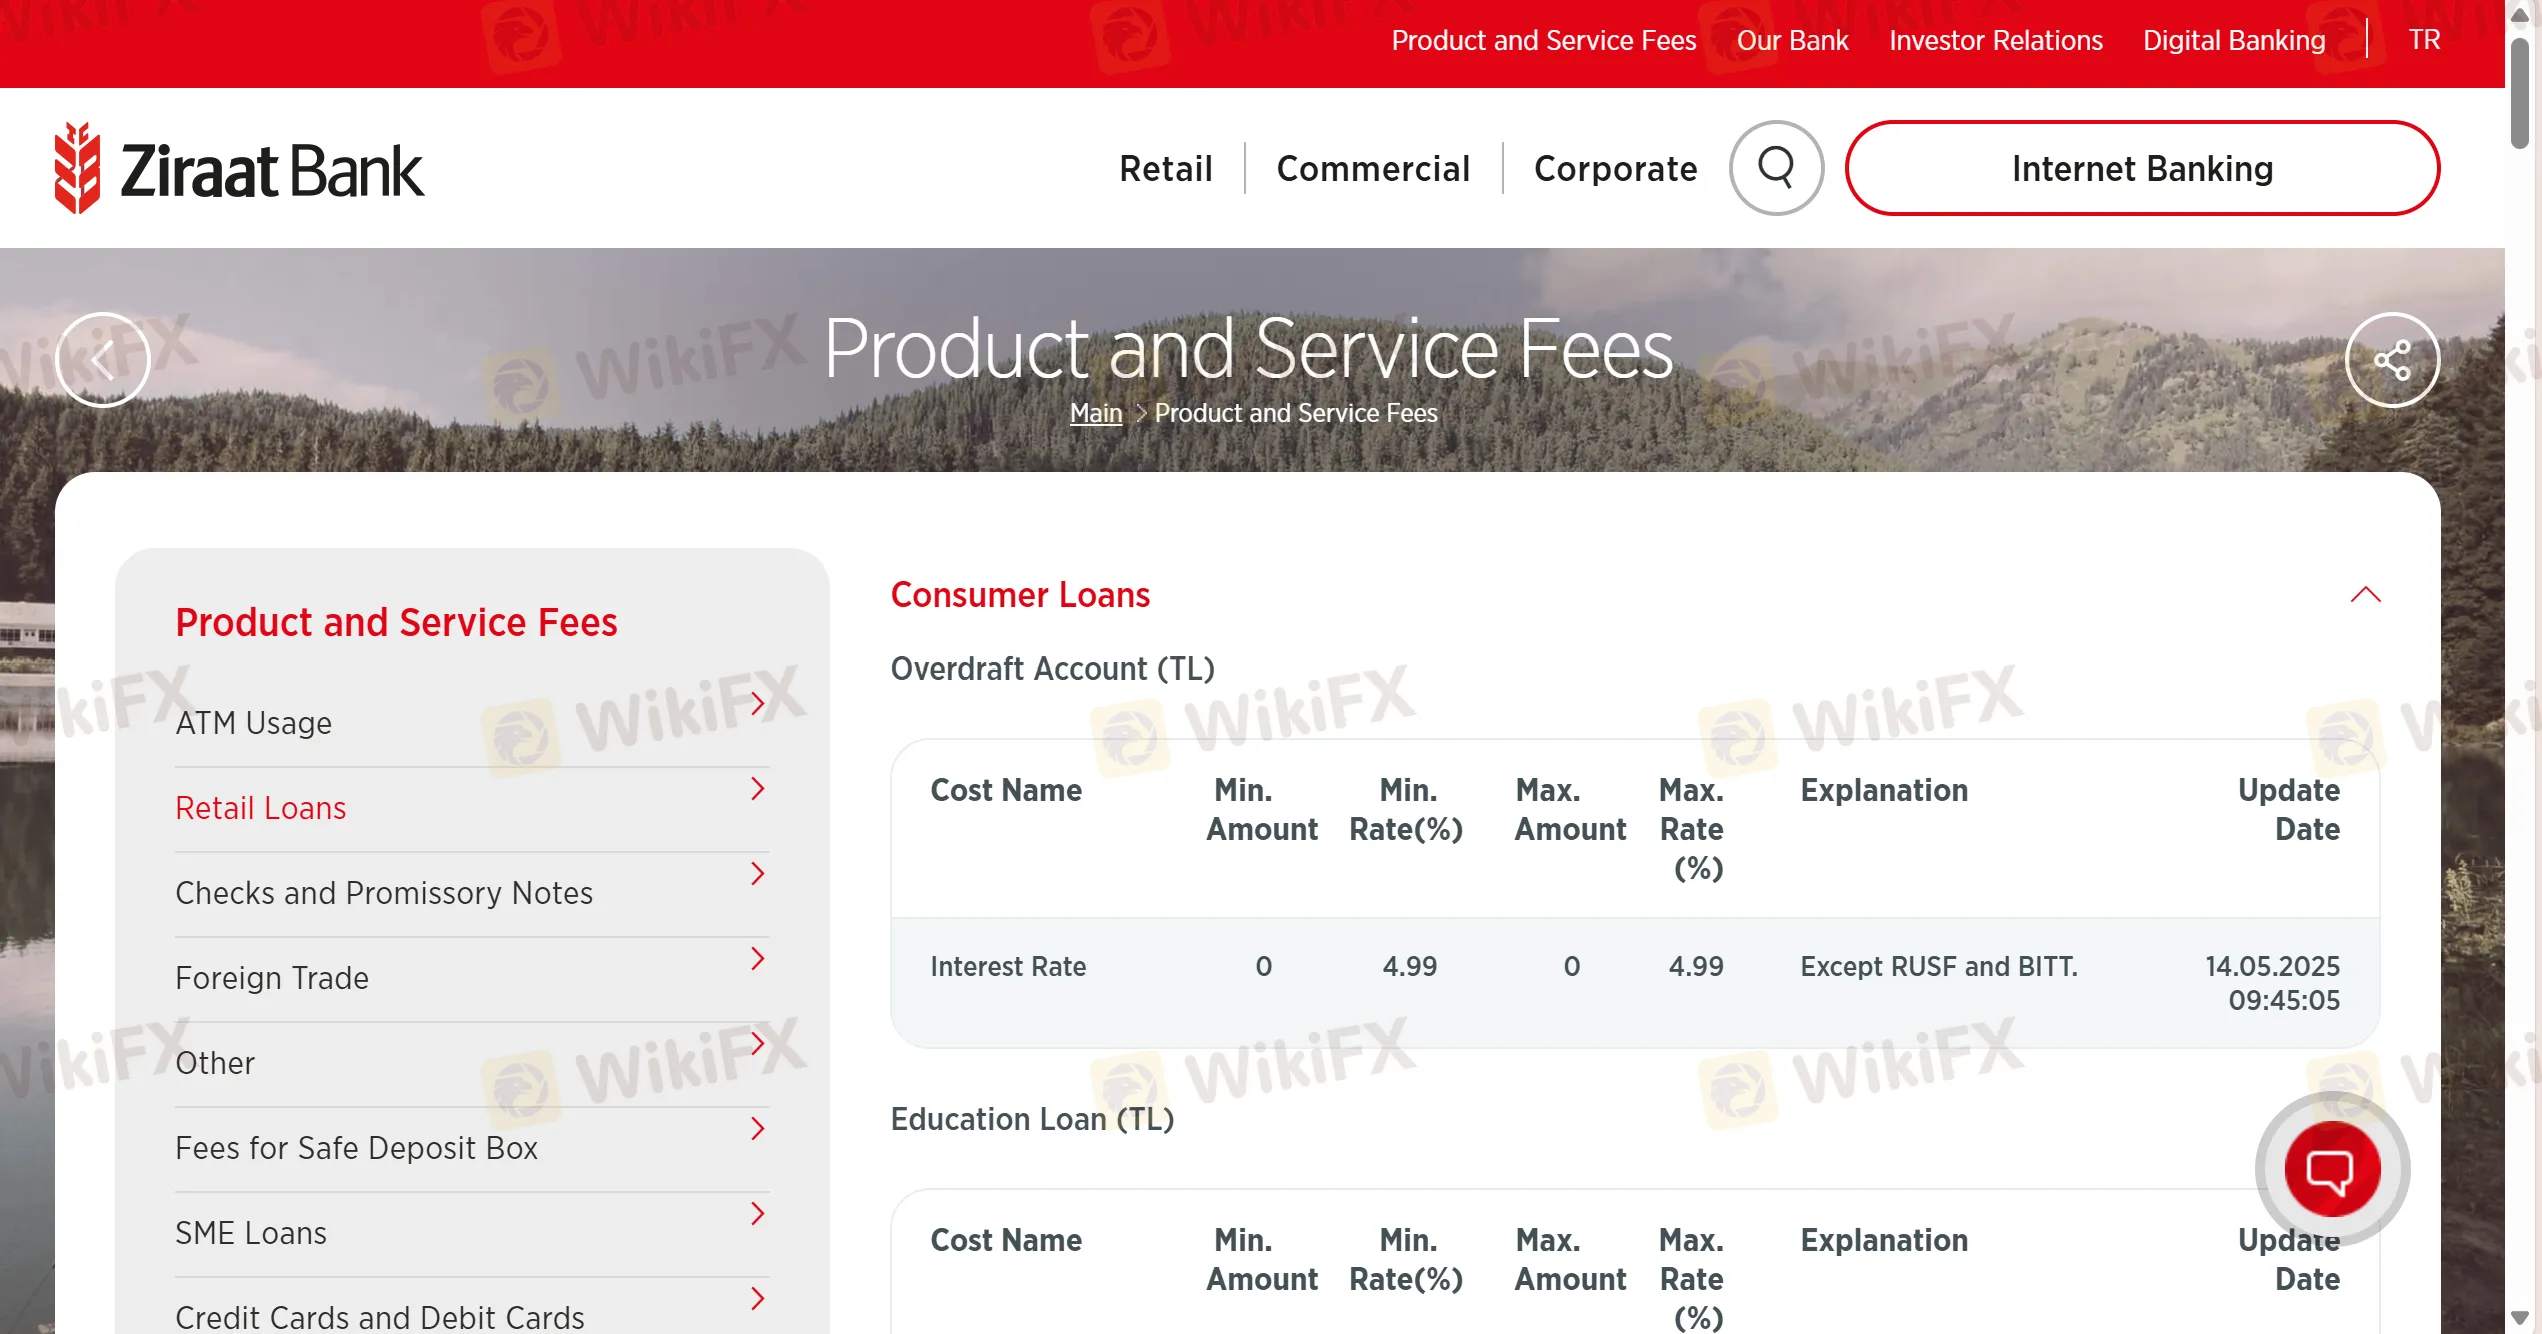The width and height of the screenshot is (2542, 1334).
Task: Follow the Main breadcrumb link
Action: pos(1095,413)
